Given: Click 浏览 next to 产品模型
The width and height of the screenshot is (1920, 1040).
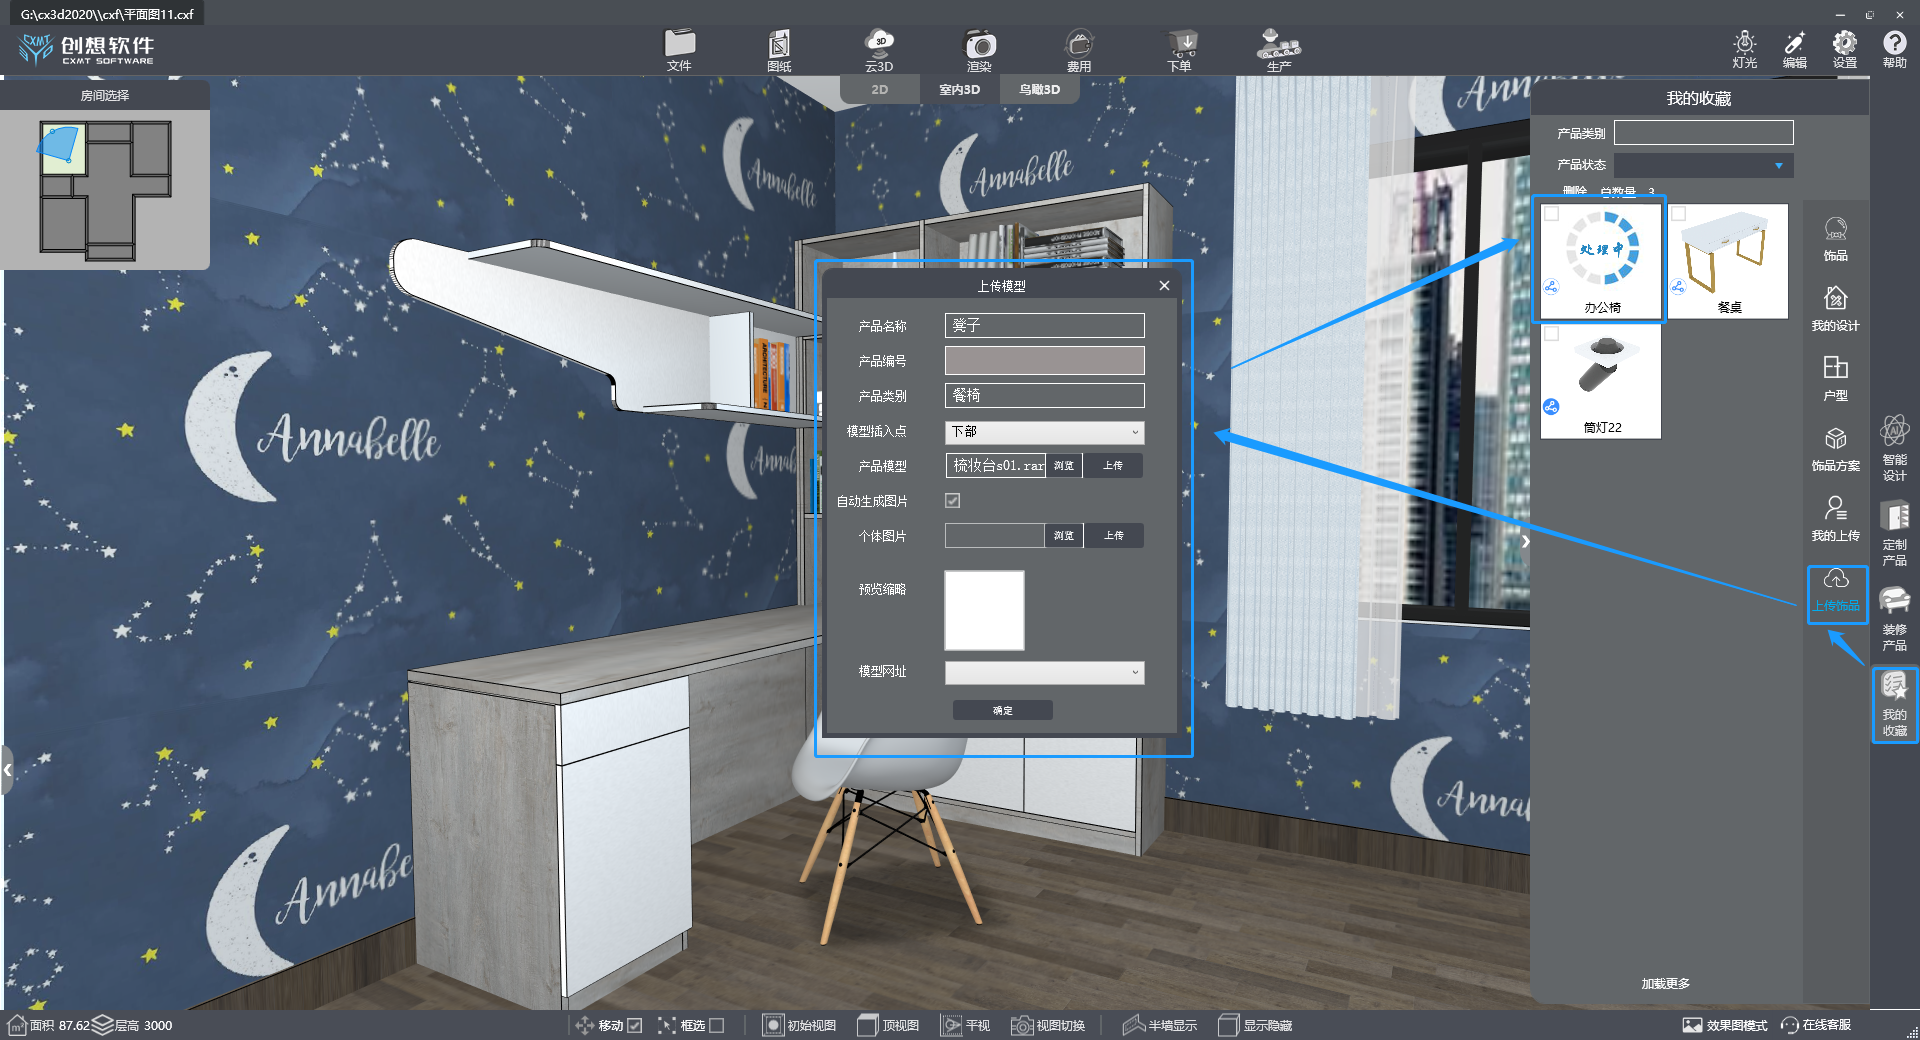Looking at the screenshot, I should [x=1064, y=465].
